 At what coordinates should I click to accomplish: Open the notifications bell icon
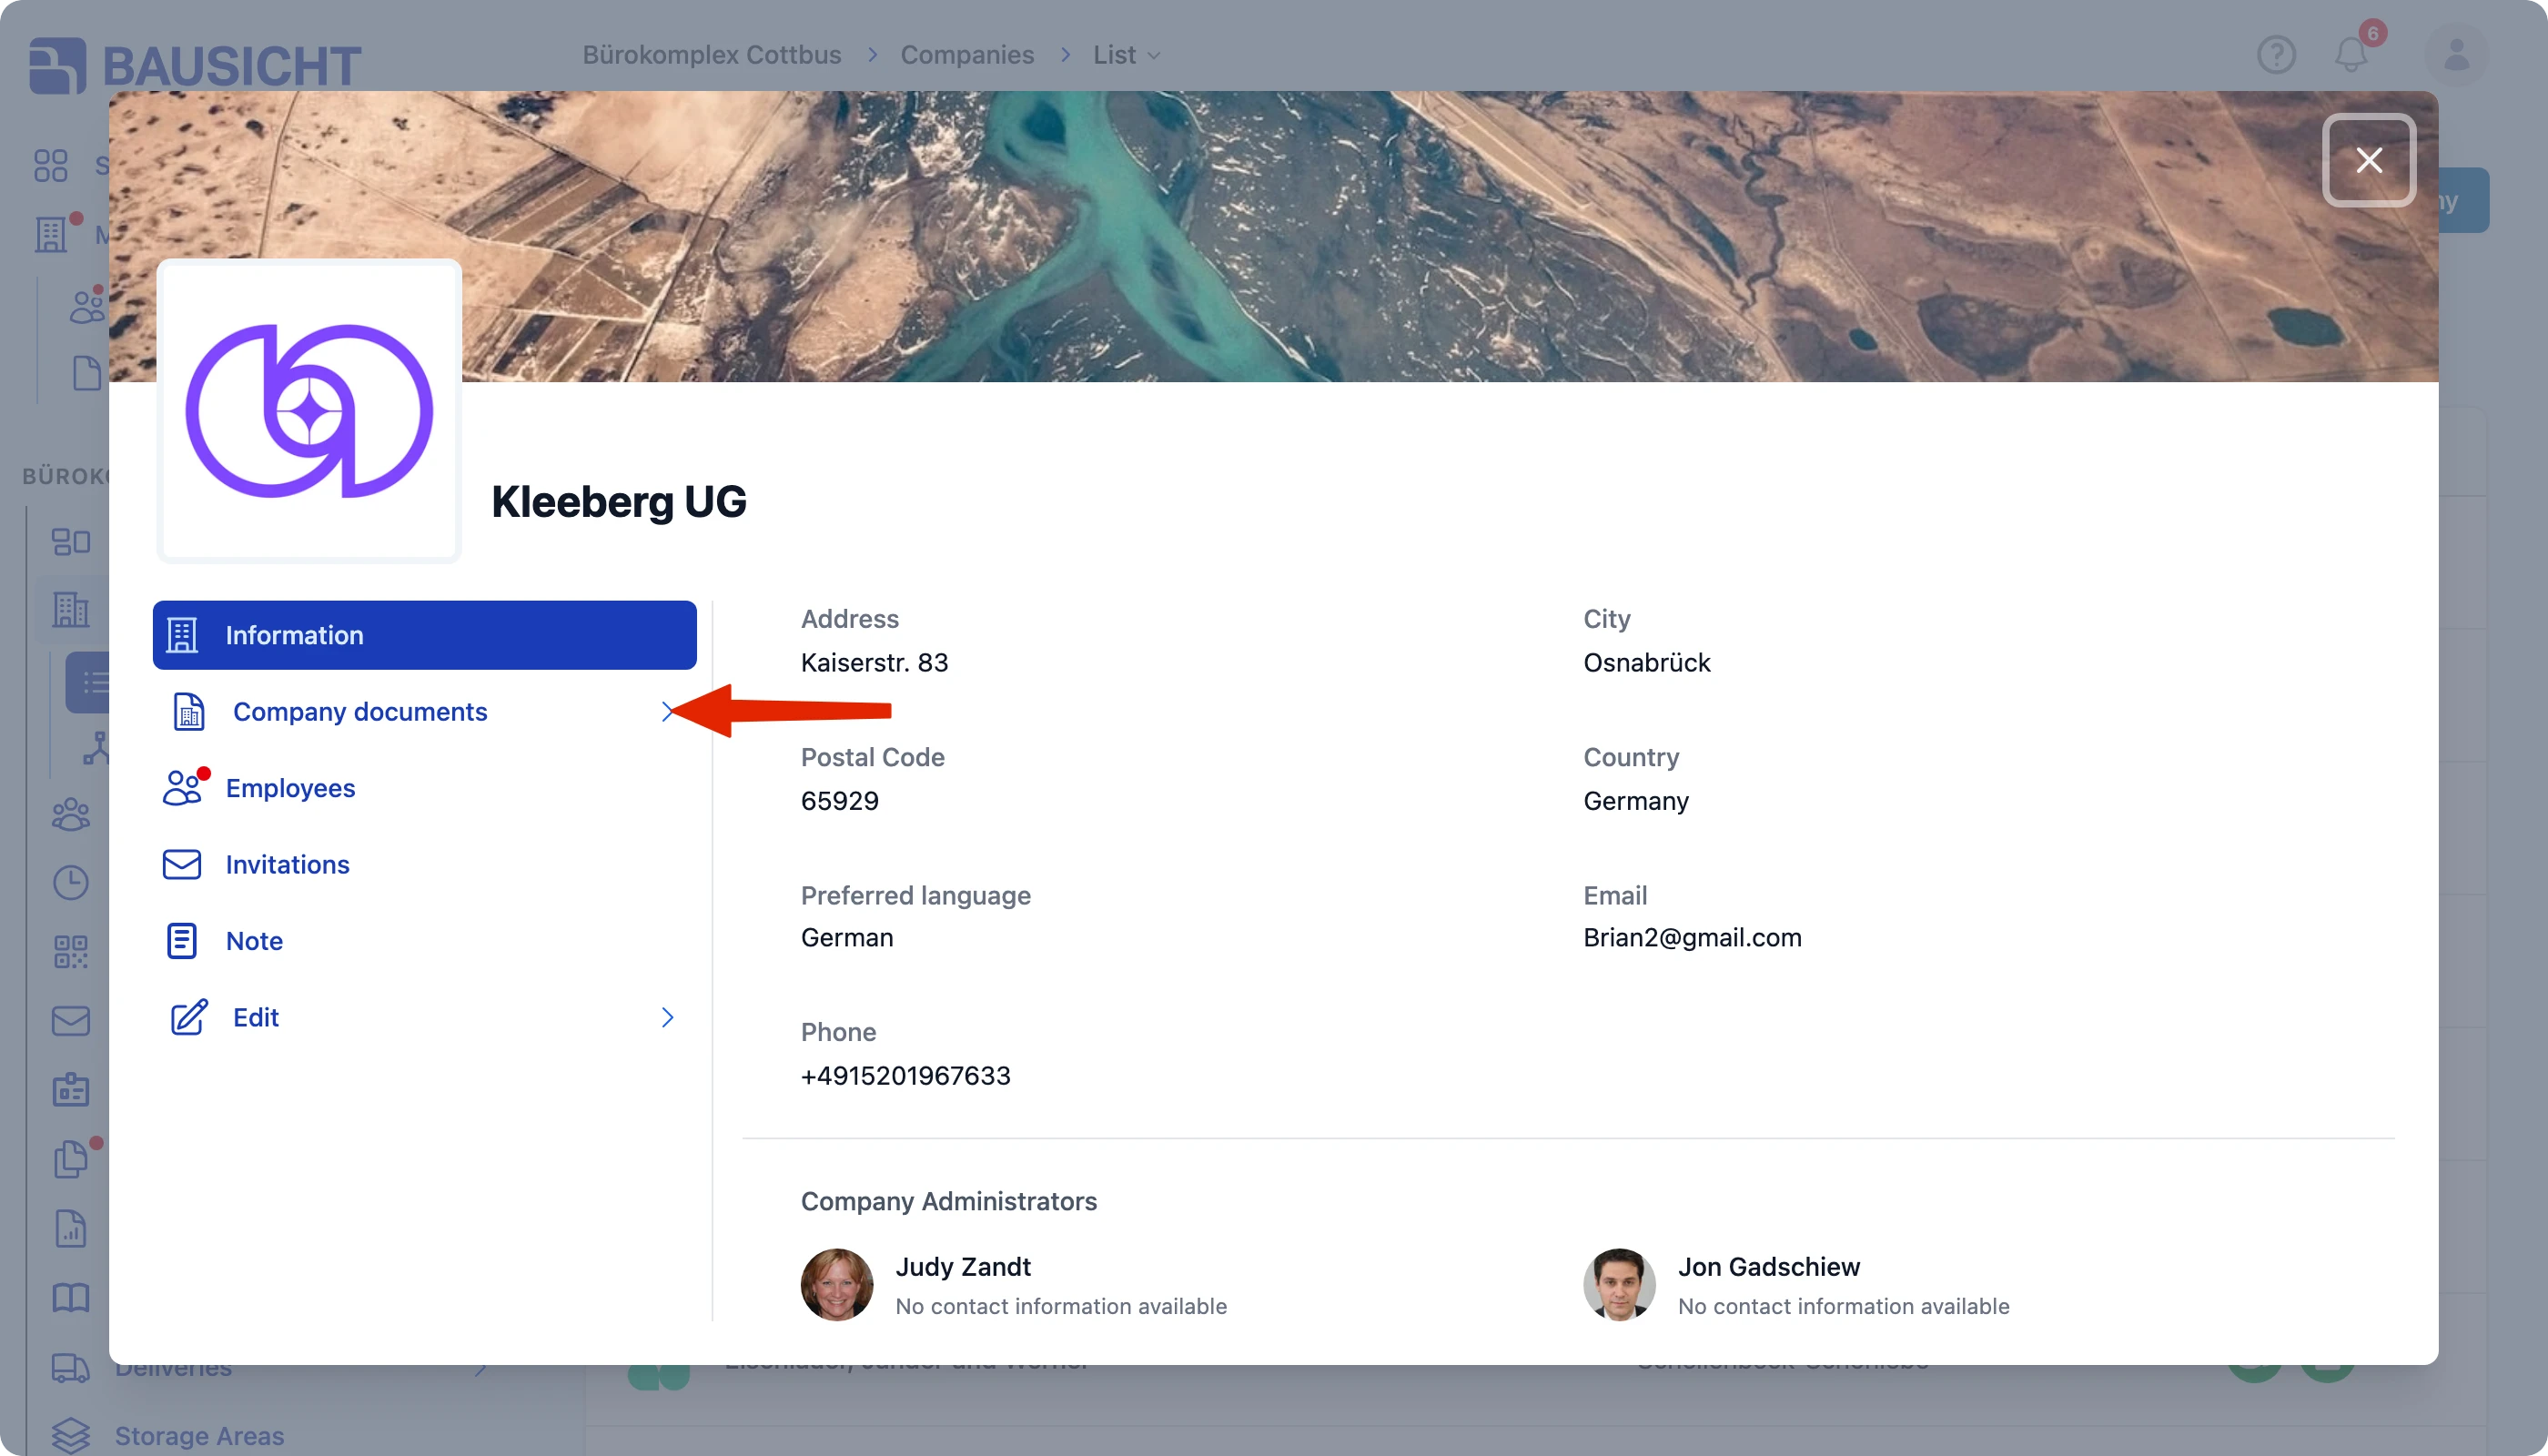[2351, 54]
